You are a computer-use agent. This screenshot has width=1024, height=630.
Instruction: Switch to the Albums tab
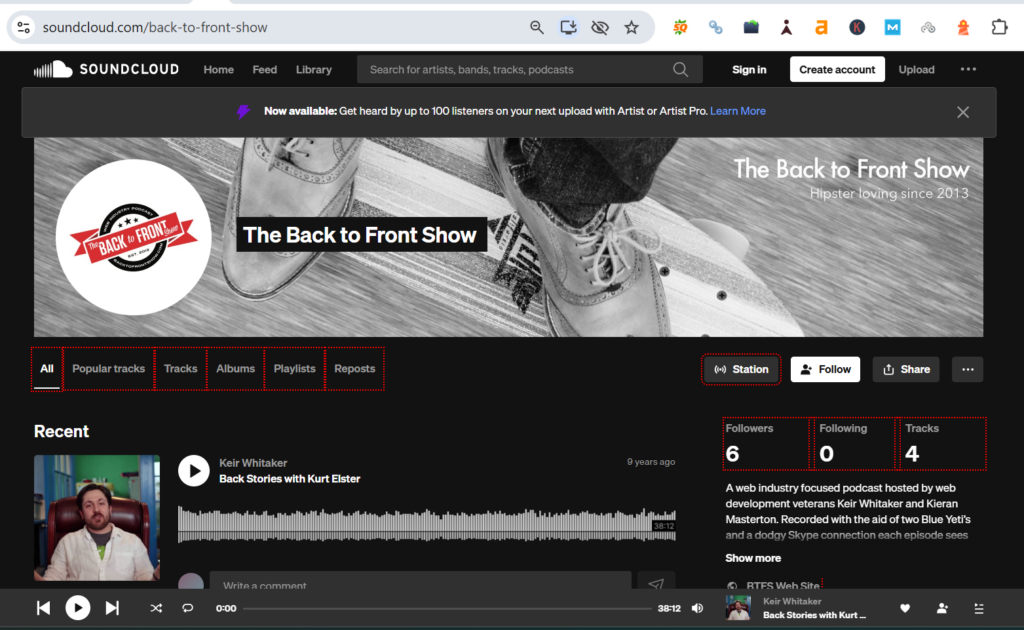(235, 369)
